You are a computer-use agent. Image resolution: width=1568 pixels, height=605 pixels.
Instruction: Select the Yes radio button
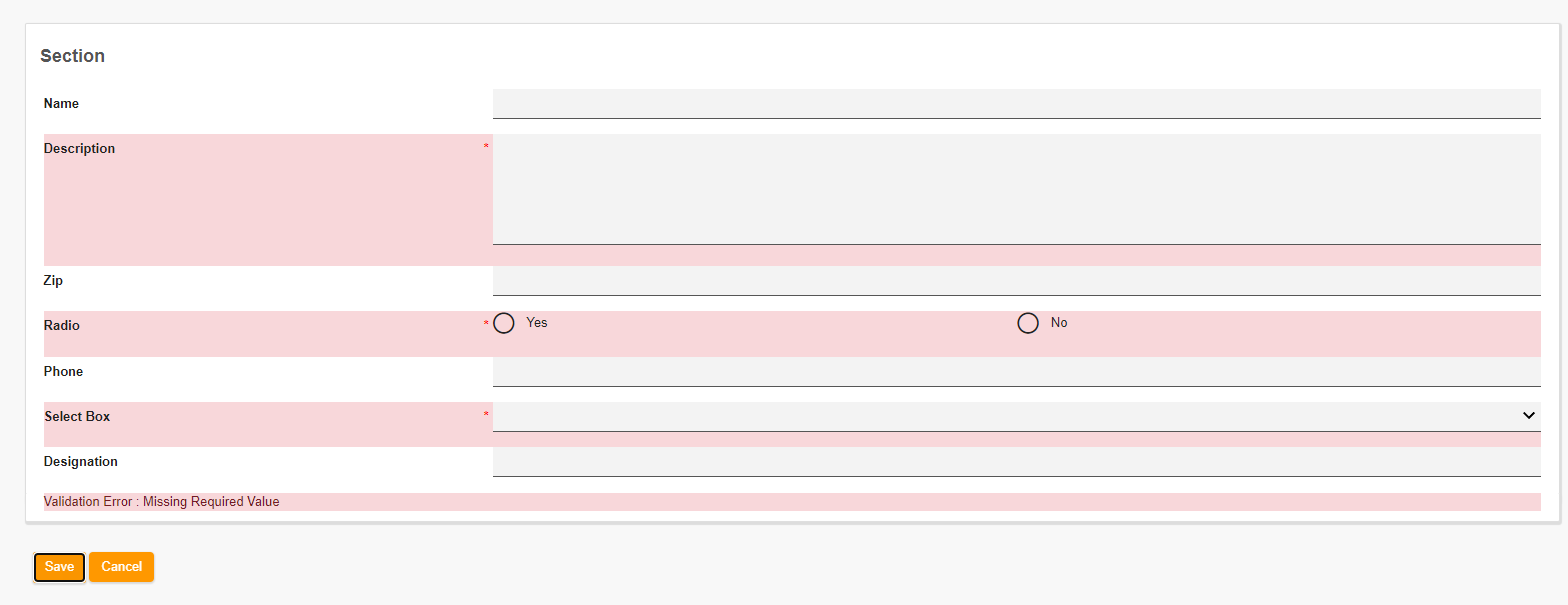505,323
